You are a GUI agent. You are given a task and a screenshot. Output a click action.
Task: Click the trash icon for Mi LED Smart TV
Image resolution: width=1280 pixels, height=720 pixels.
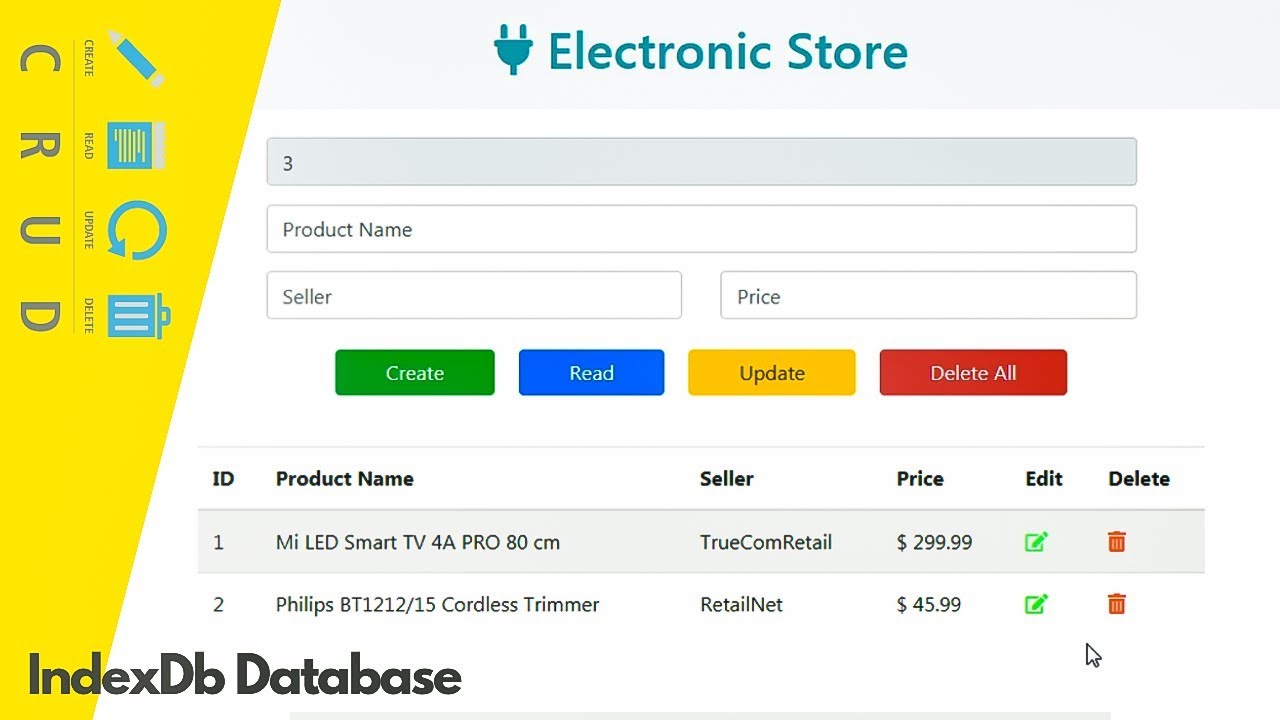[x=1117, y=542]
